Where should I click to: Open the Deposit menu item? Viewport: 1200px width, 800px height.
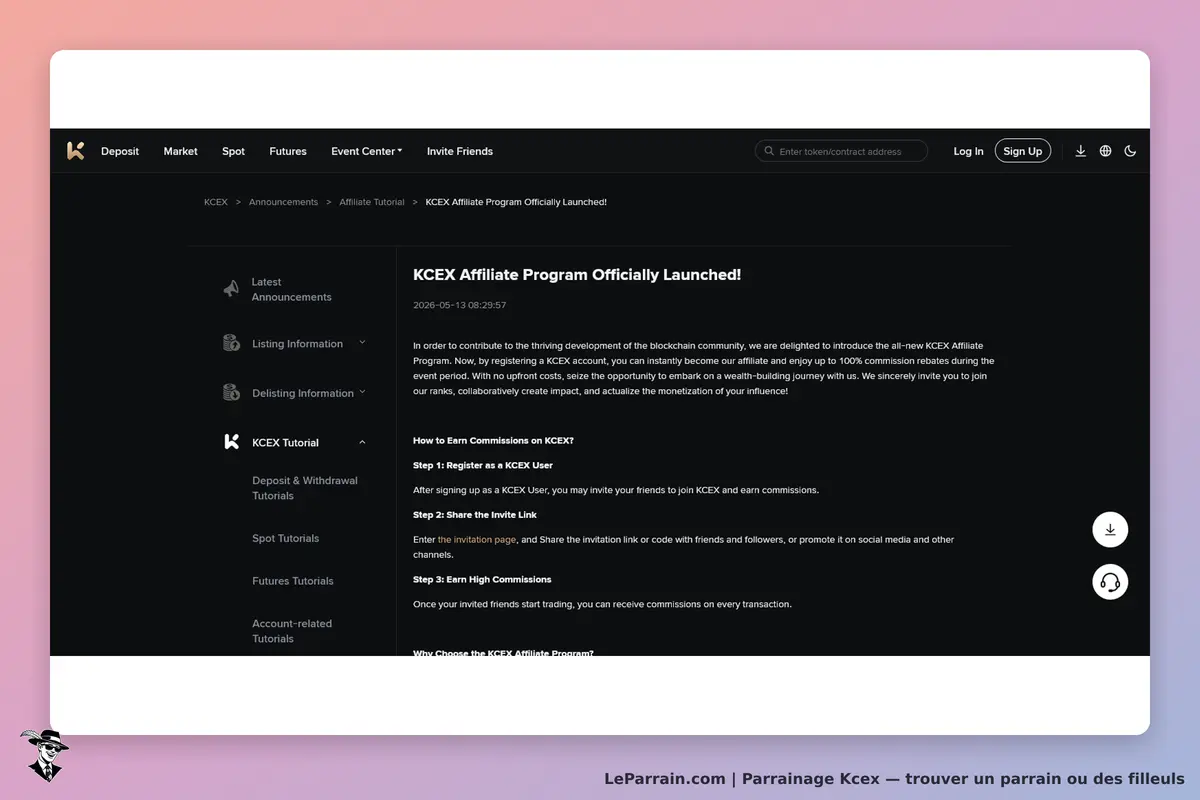tap(120, 151)
